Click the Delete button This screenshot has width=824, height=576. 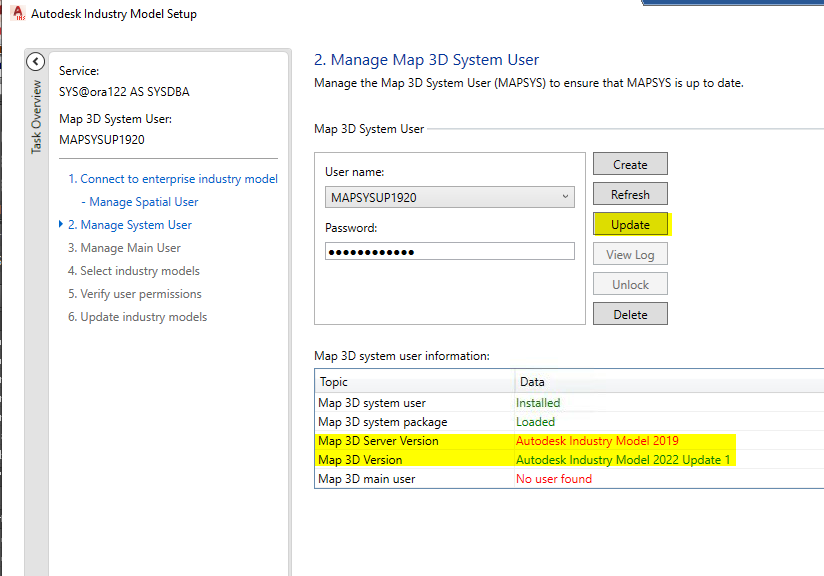tap(630, 314)
